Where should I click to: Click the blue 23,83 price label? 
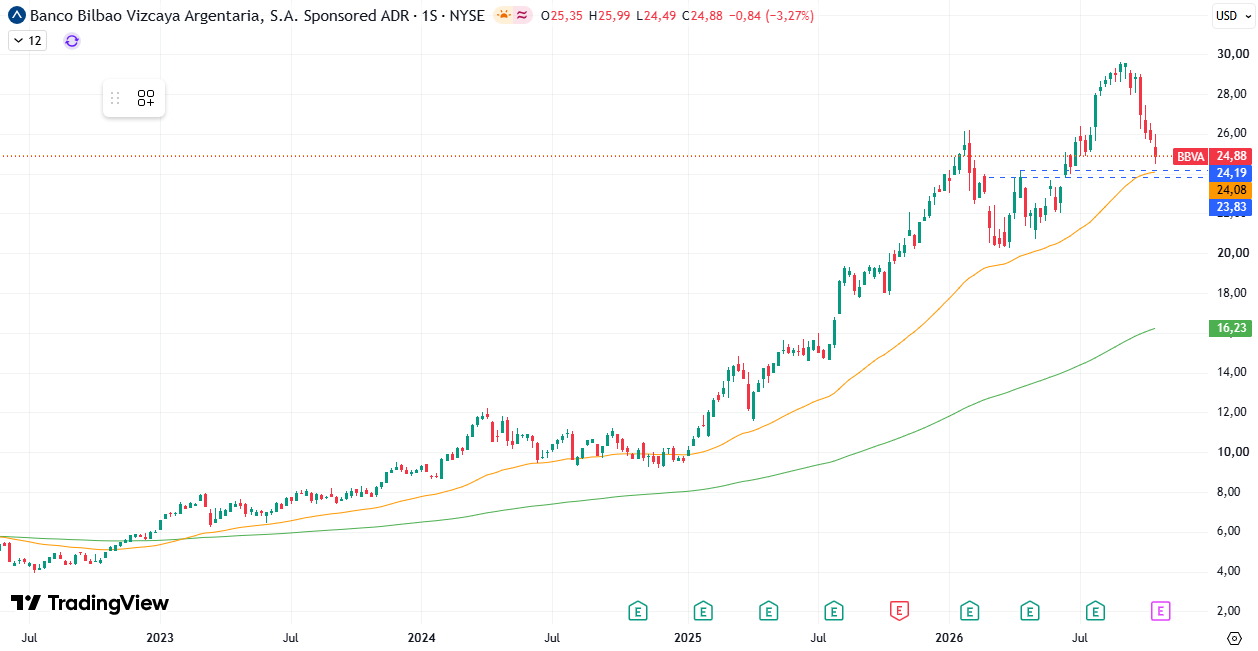1230,207
